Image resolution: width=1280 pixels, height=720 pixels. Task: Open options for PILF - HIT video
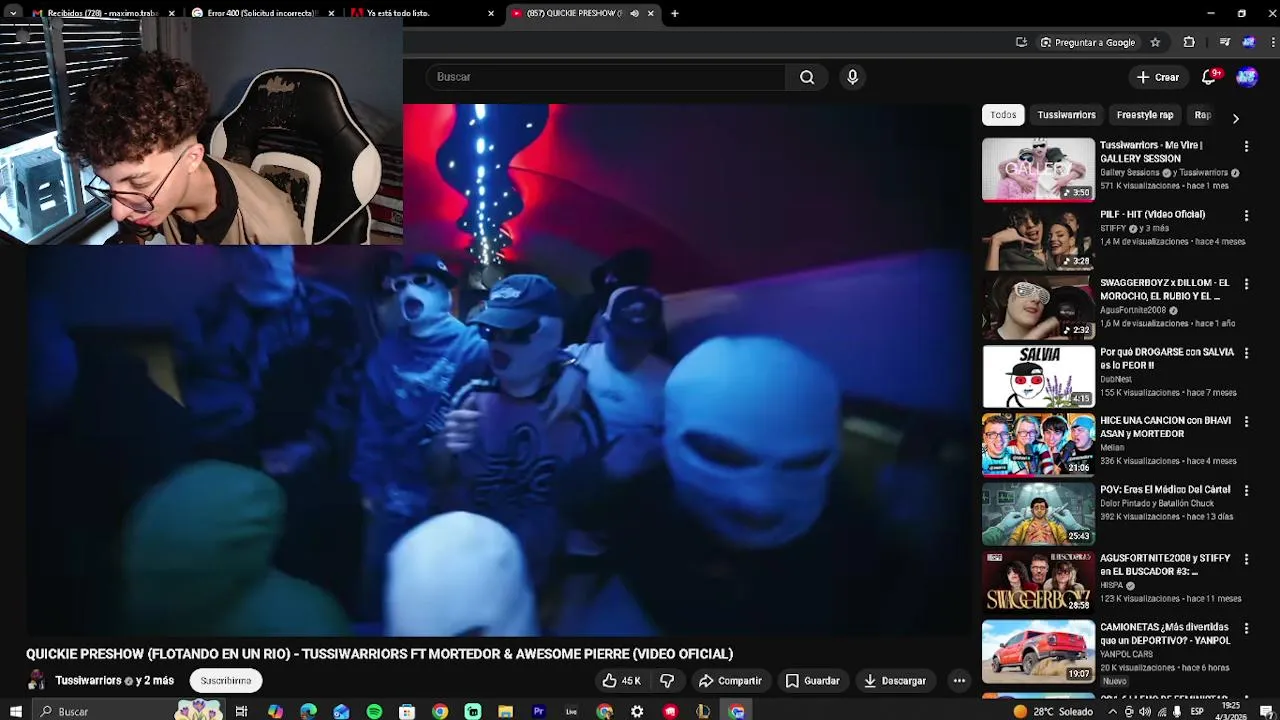(x=1246, y=215)
